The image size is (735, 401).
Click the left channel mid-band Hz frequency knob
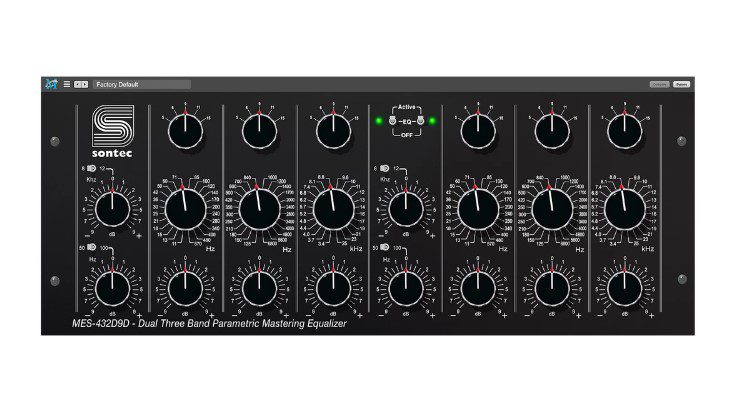pos(258,208)
